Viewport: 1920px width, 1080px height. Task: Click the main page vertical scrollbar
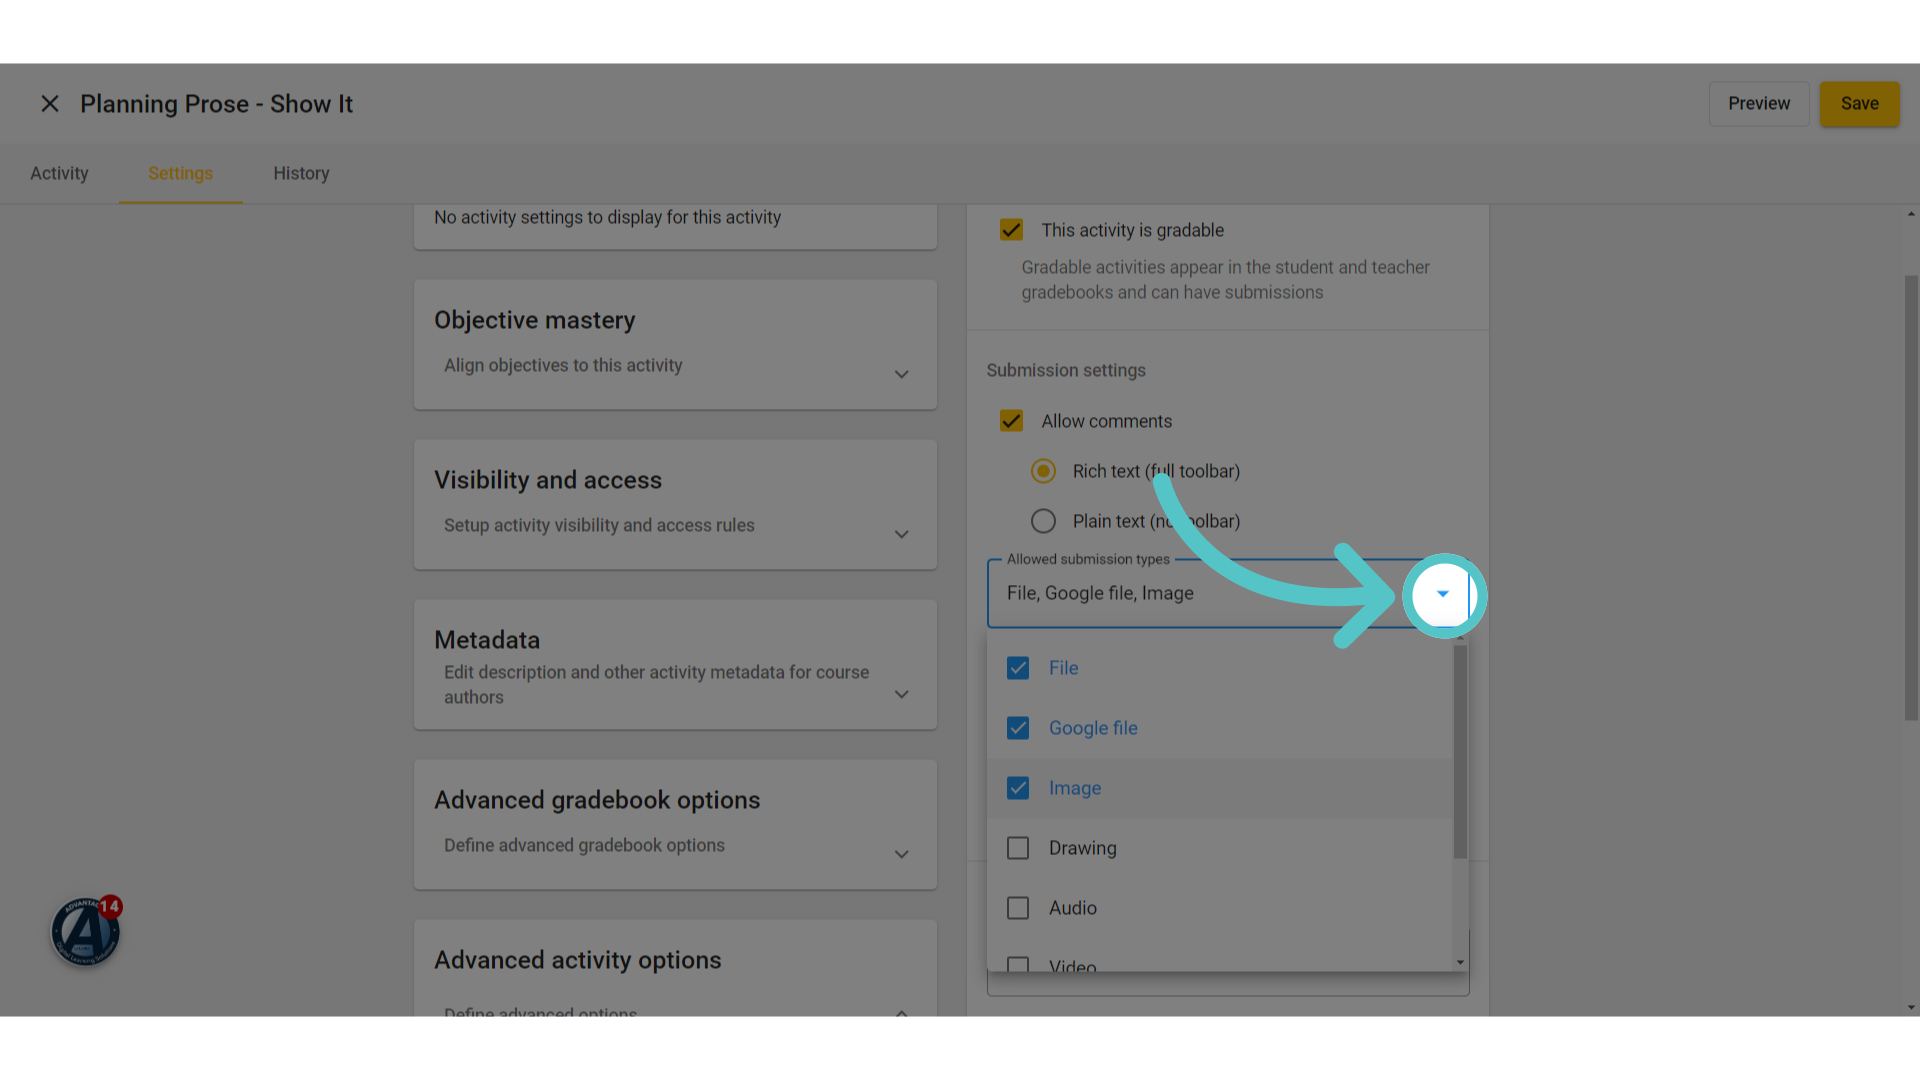coord(1911,497)
